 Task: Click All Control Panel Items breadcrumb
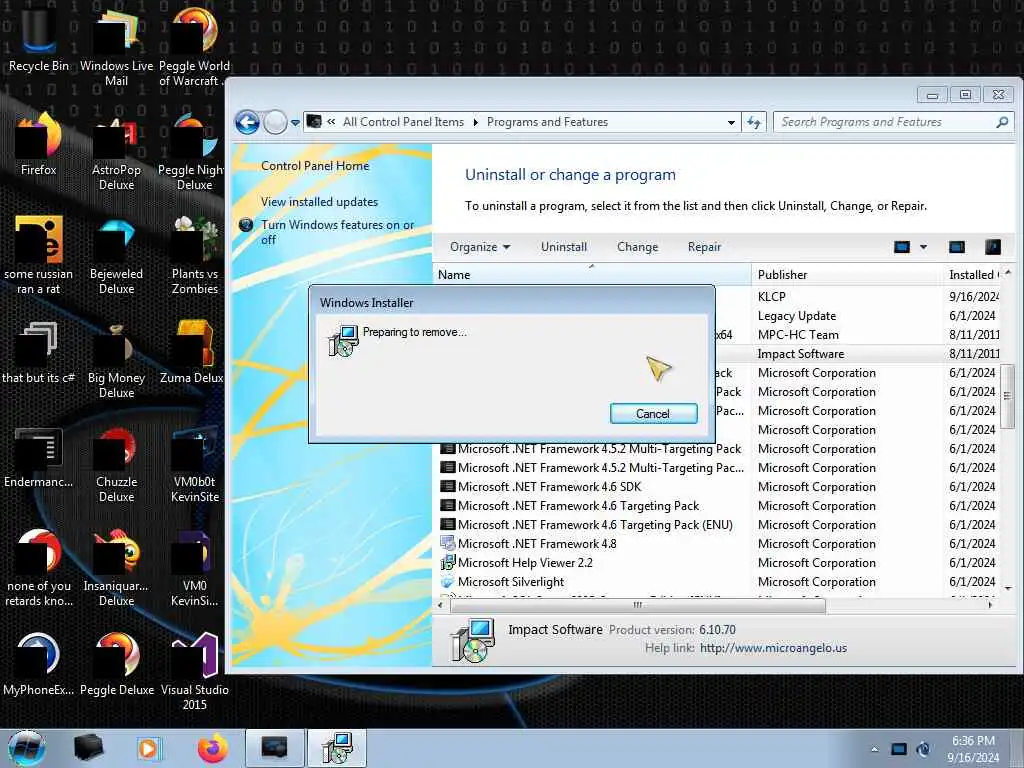(403, 122)
